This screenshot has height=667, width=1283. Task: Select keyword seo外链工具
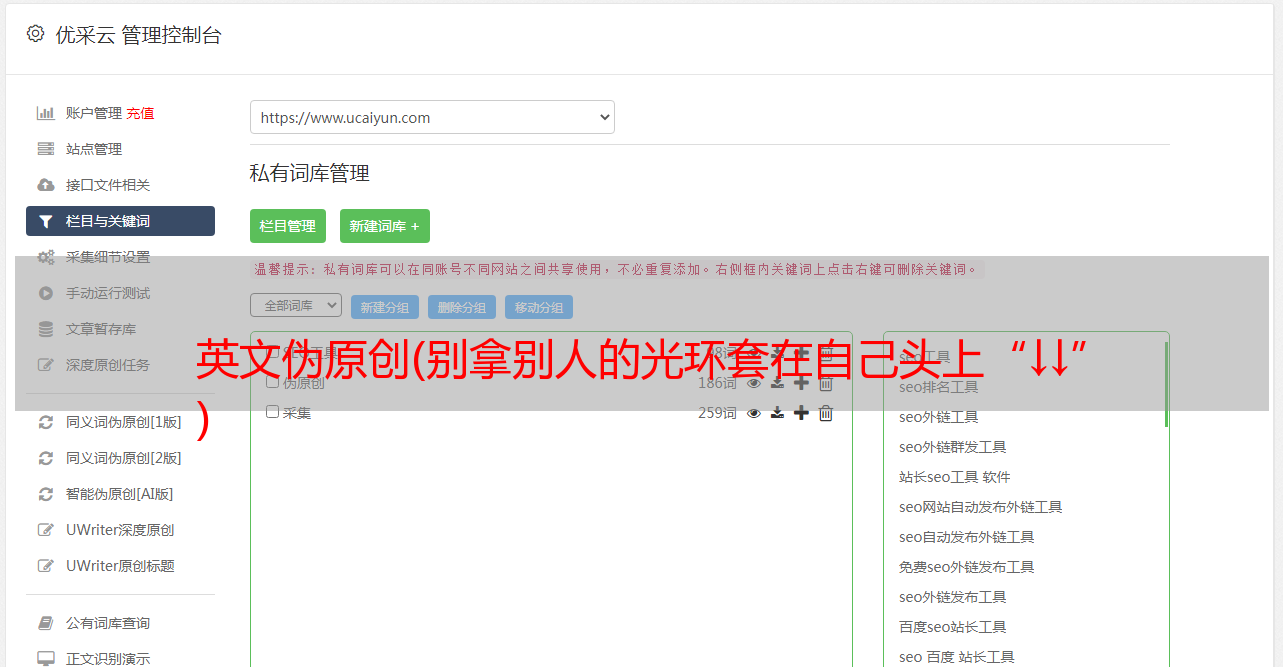939,417
